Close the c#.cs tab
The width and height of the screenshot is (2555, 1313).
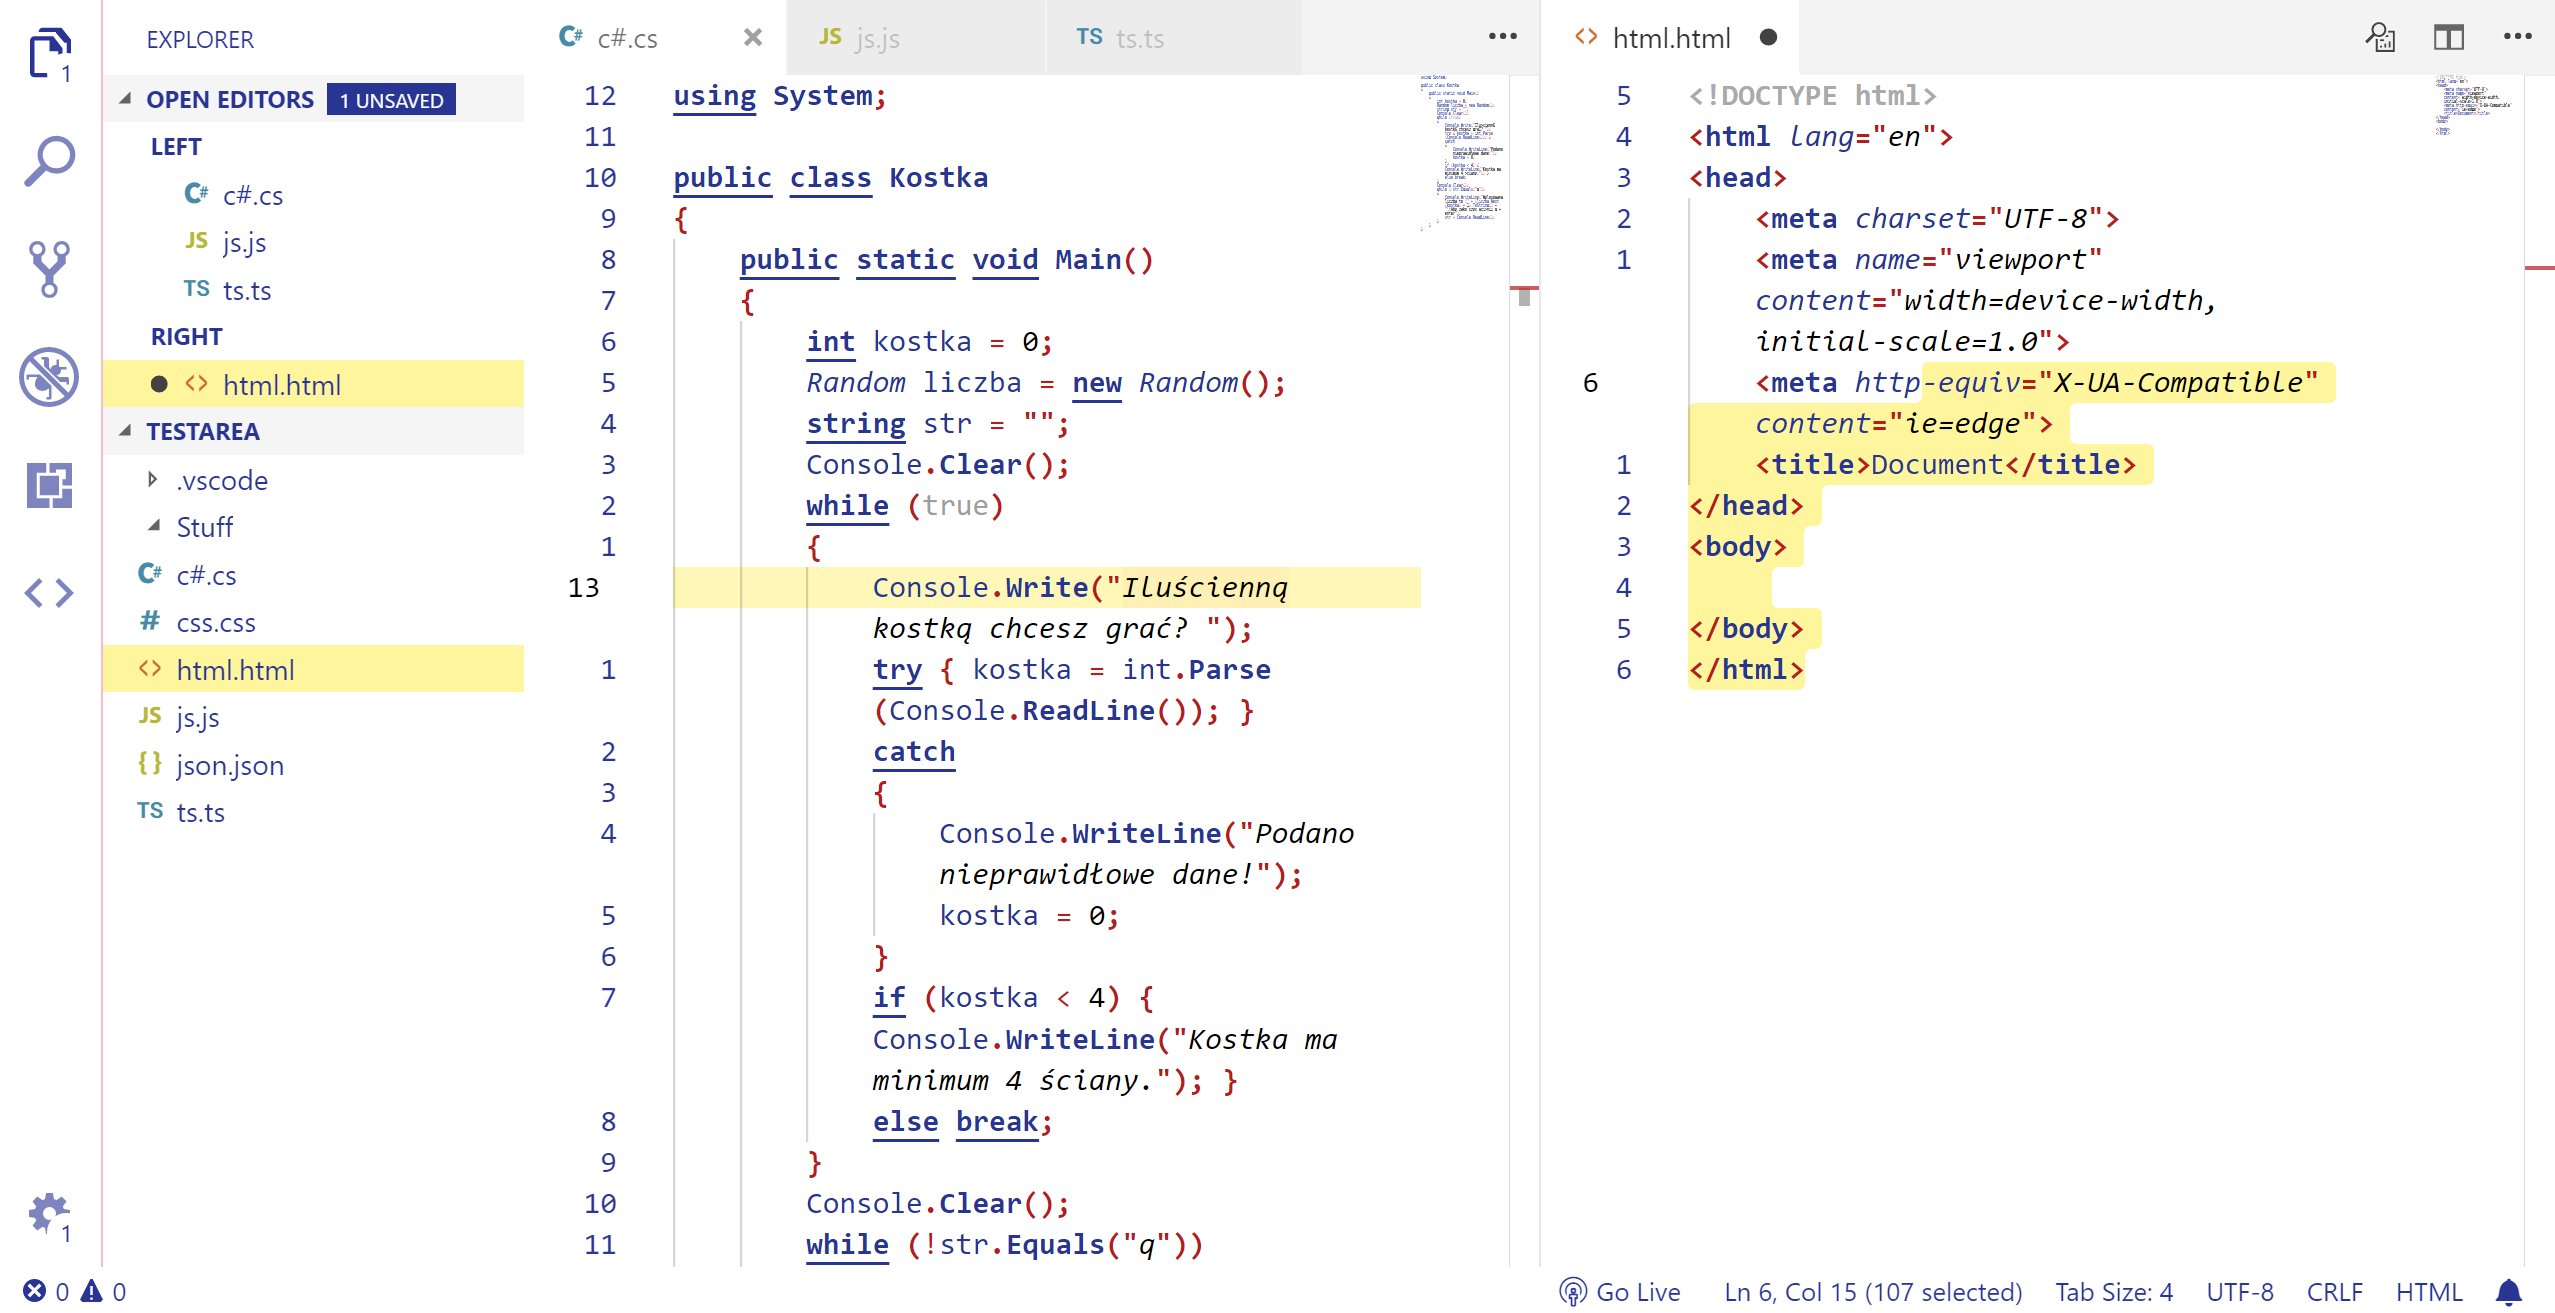753,38
